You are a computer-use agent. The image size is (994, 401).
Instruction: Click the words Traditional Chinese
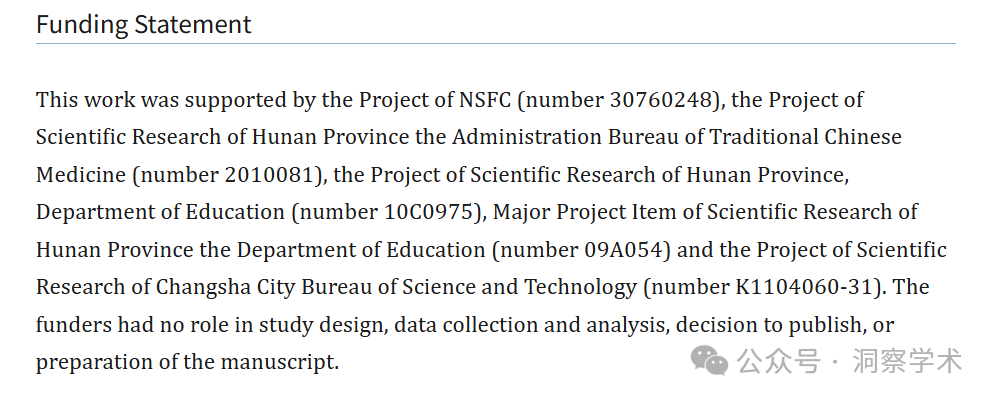(805, 137)
